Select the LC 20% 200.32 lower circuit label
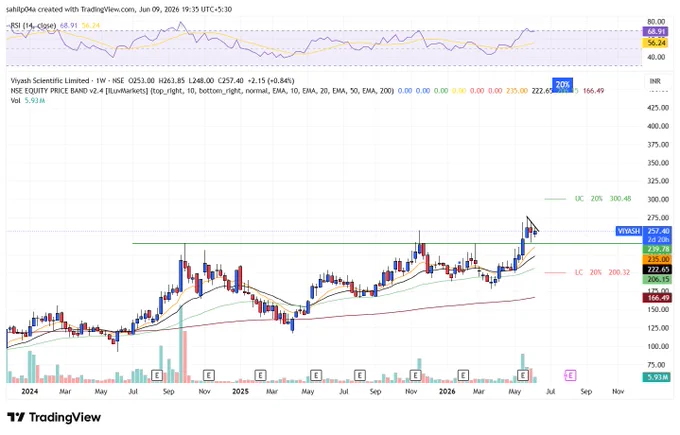Screen dimensions: 680x435 click(x=602, y=272)
